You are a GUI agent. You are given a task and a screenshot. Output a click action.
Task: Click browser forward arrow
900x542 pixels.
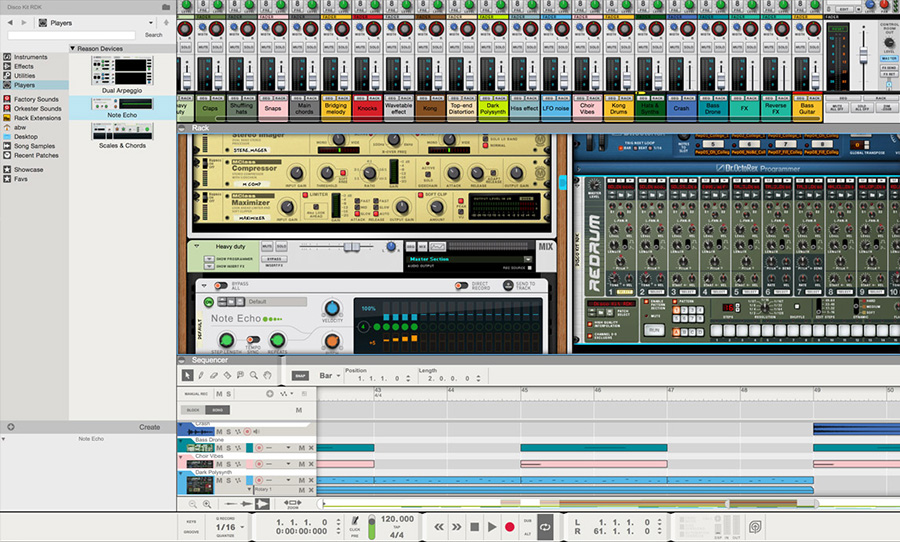(x=24, y=22)
